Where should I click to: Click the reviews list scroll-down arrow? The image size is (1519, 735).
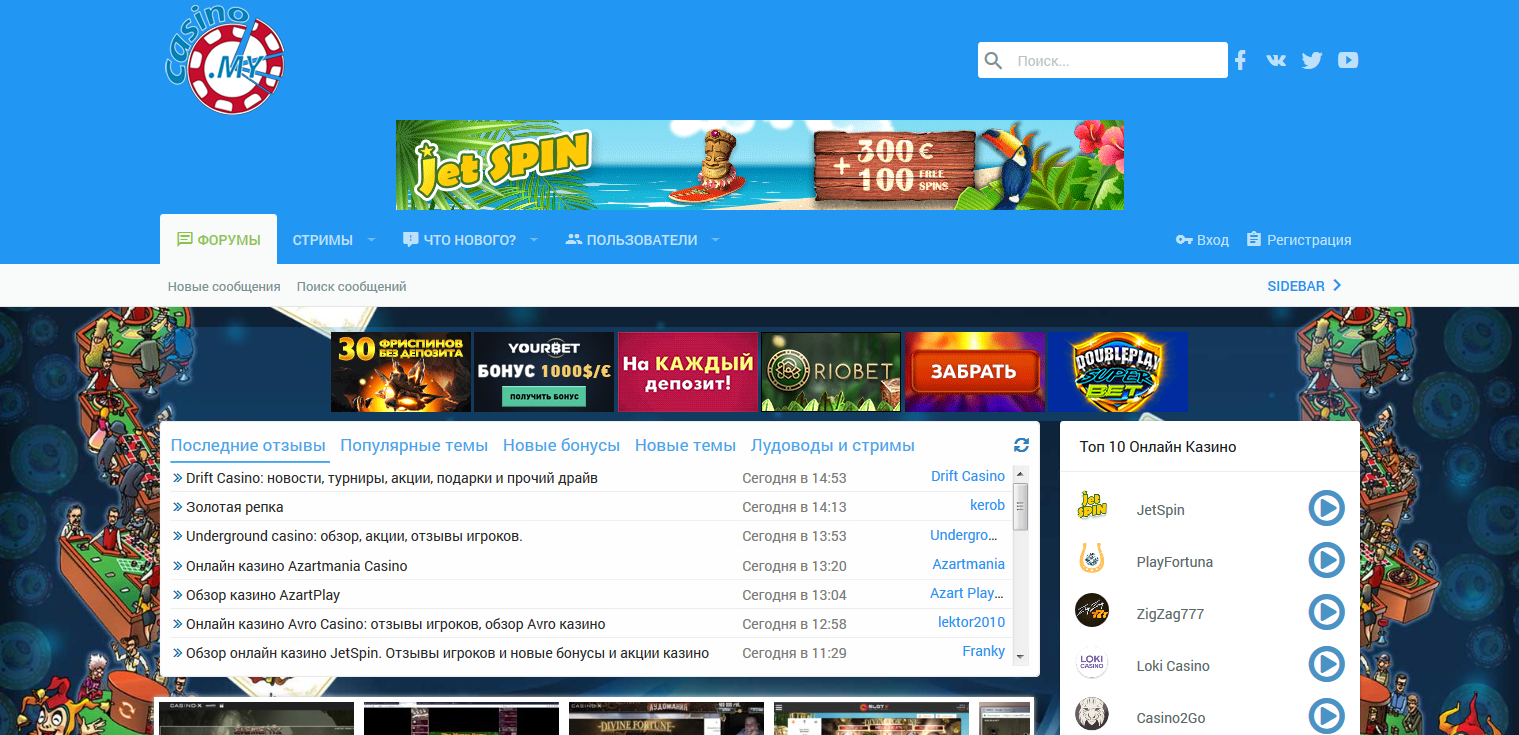[x=1021, y=657]
